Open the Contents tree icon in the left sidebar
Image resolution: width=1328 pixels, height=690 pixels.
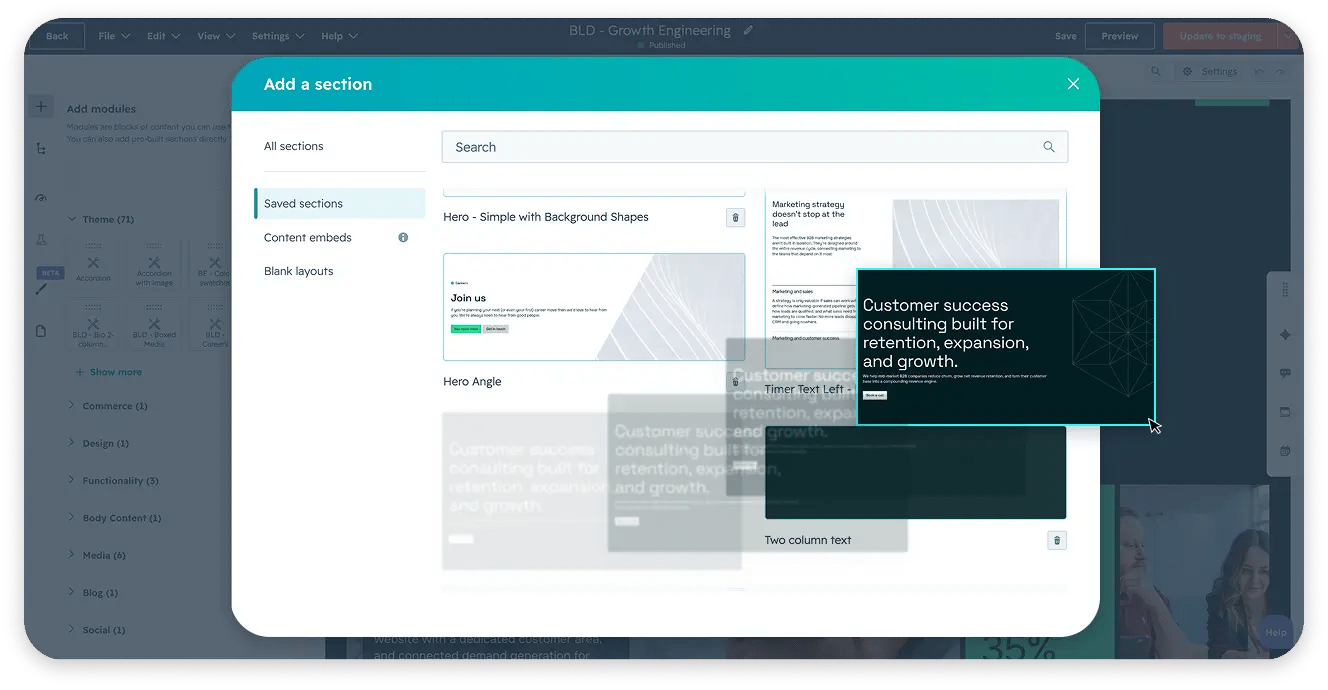41,148
